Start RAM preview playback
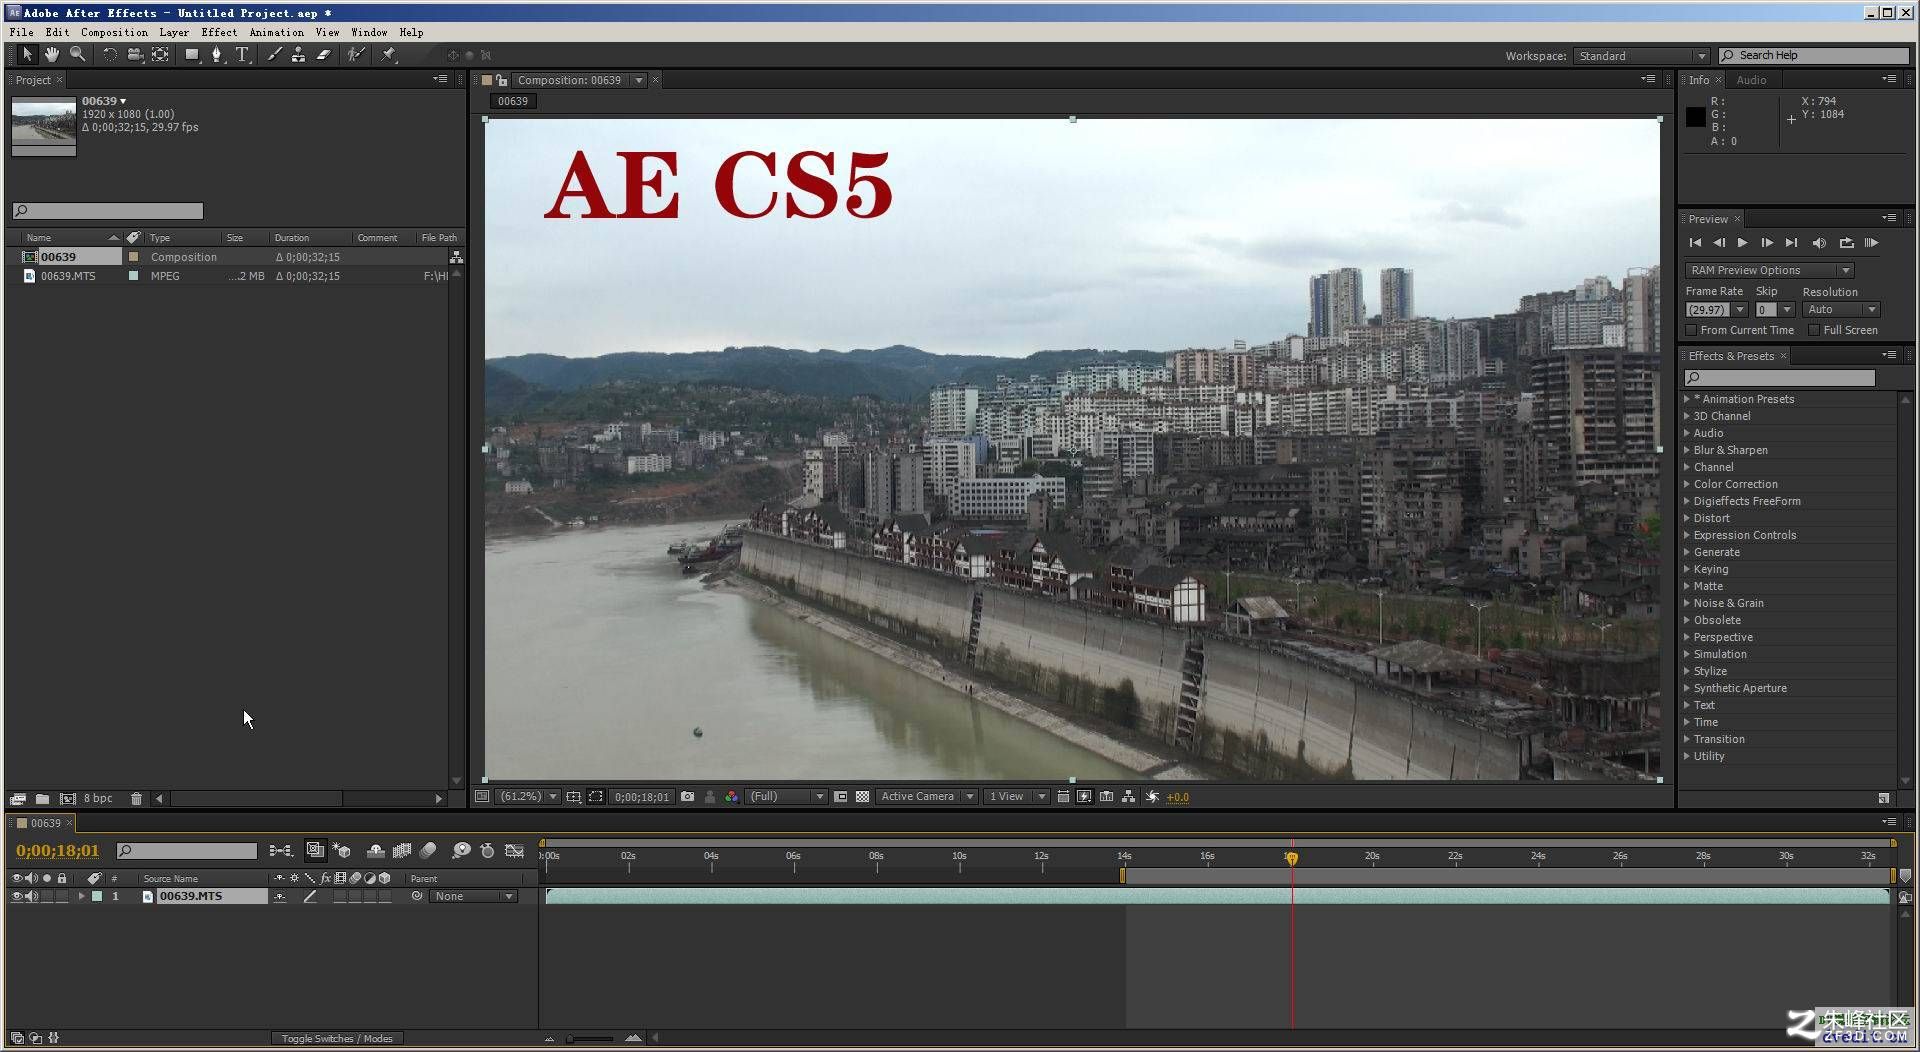This screenshot has width=1920, height=1052. [x=1871, y=243]
